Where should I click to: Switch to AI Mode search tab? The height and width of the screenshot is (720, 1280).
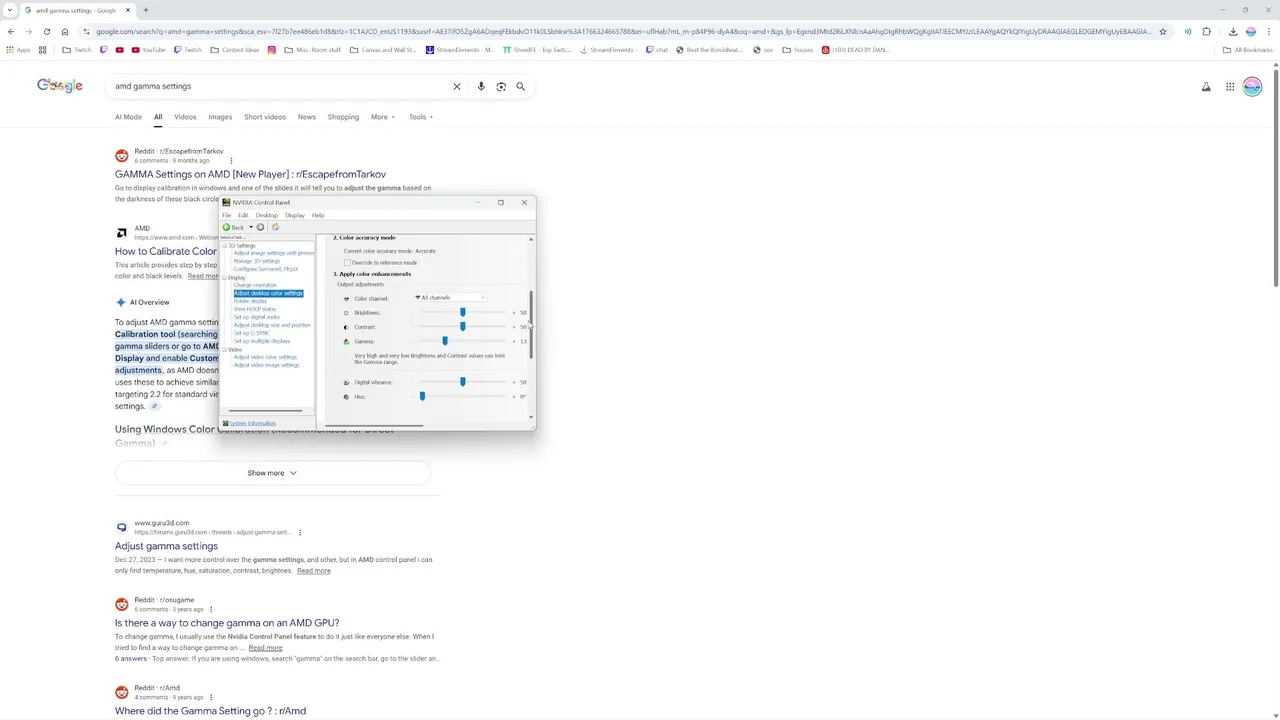(x=128, y=117)
